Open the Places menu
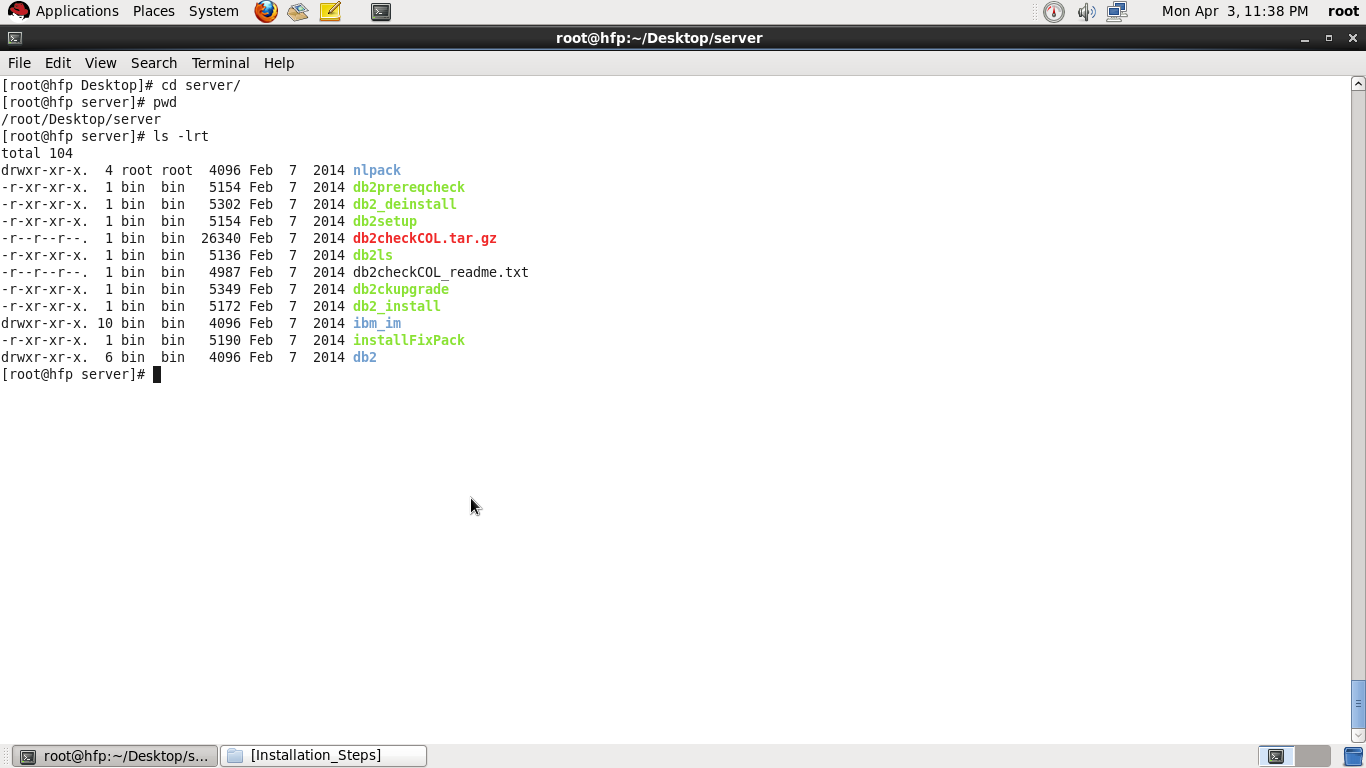Viewport: 1366px width, 768px height. coord(154,11)
